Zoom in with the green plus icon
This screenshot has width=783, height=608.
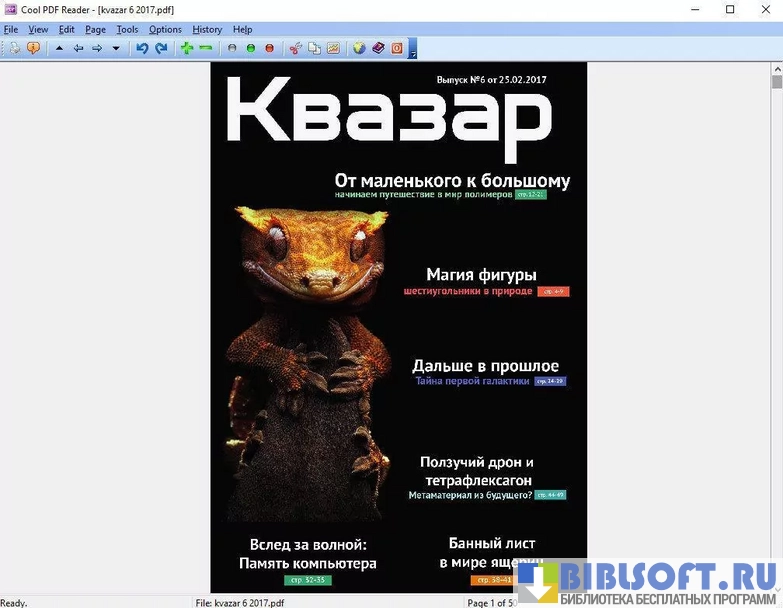point(187,47)
